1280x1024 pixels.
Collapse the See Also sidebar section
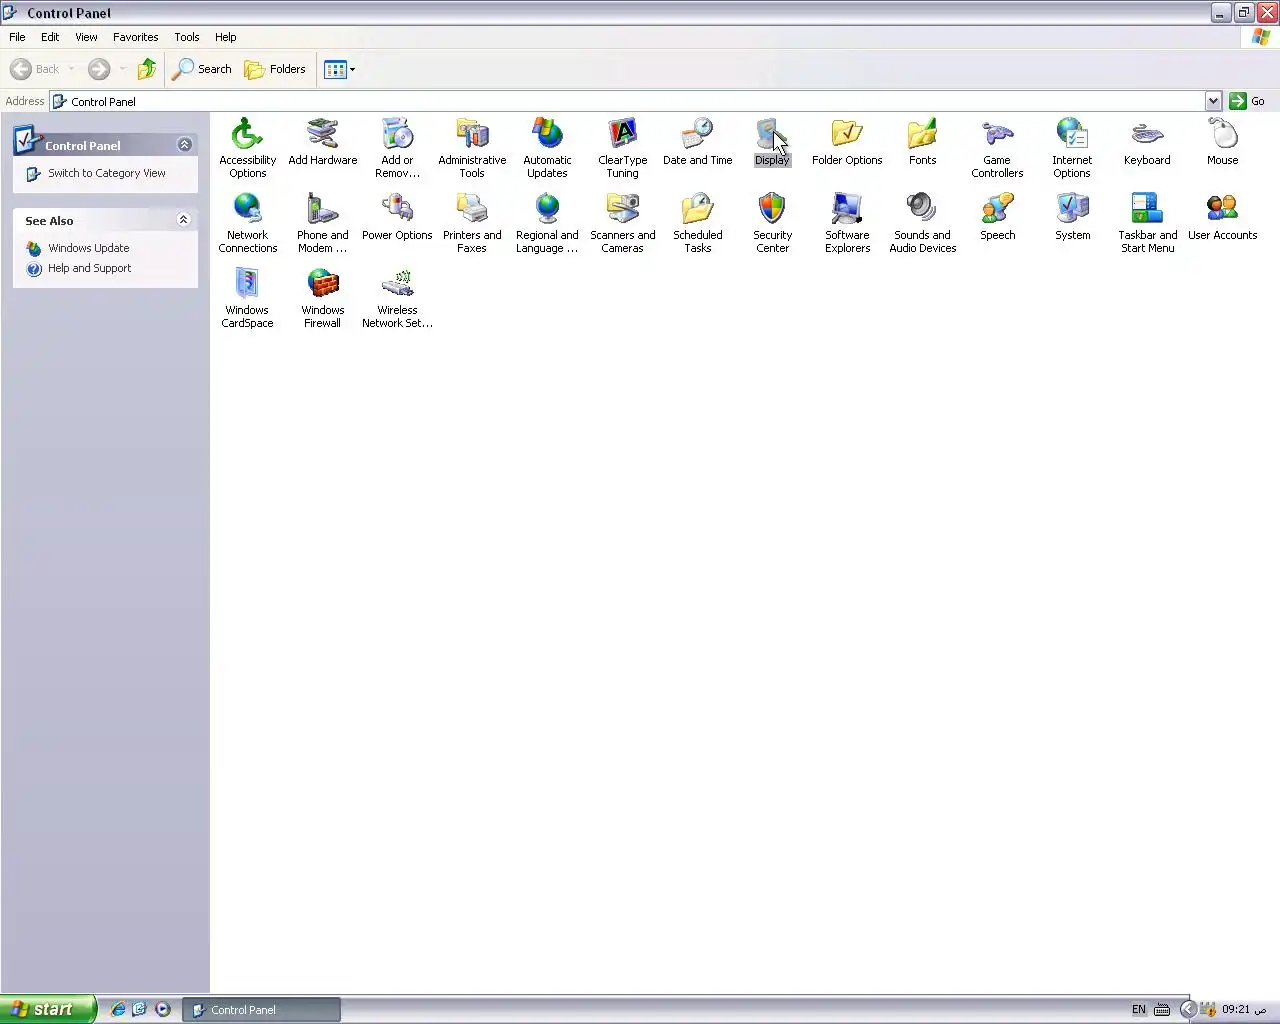[183, 220]
